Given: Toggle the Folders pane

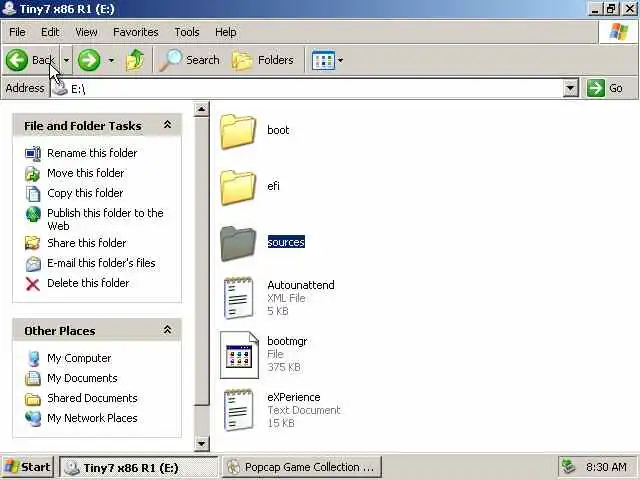Looking at the screenshot, I should pos(262,60).
